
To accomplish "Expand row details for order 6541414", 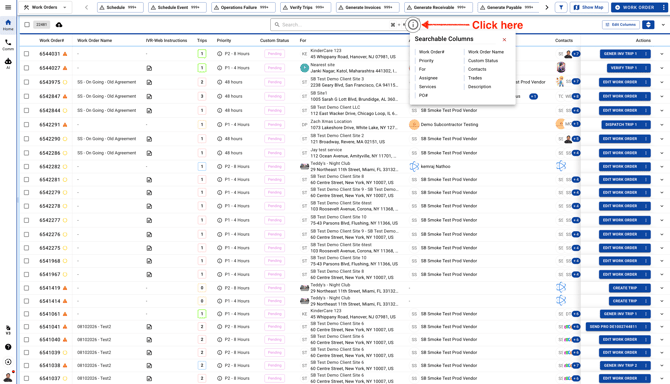I will pyautogui.click(x=662, y=301).
